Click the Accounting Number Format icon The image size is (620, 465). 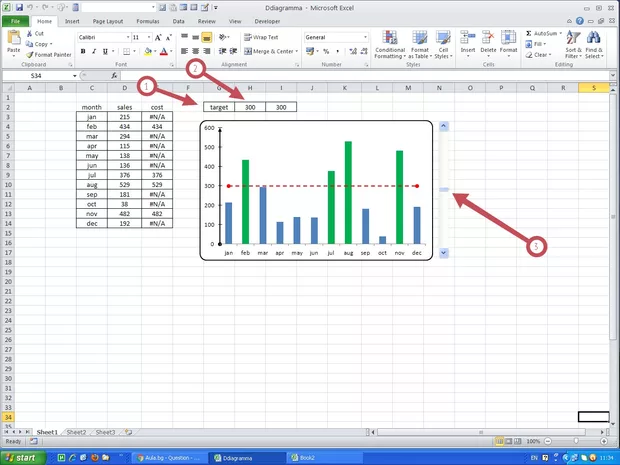click(x=310, y=51)
